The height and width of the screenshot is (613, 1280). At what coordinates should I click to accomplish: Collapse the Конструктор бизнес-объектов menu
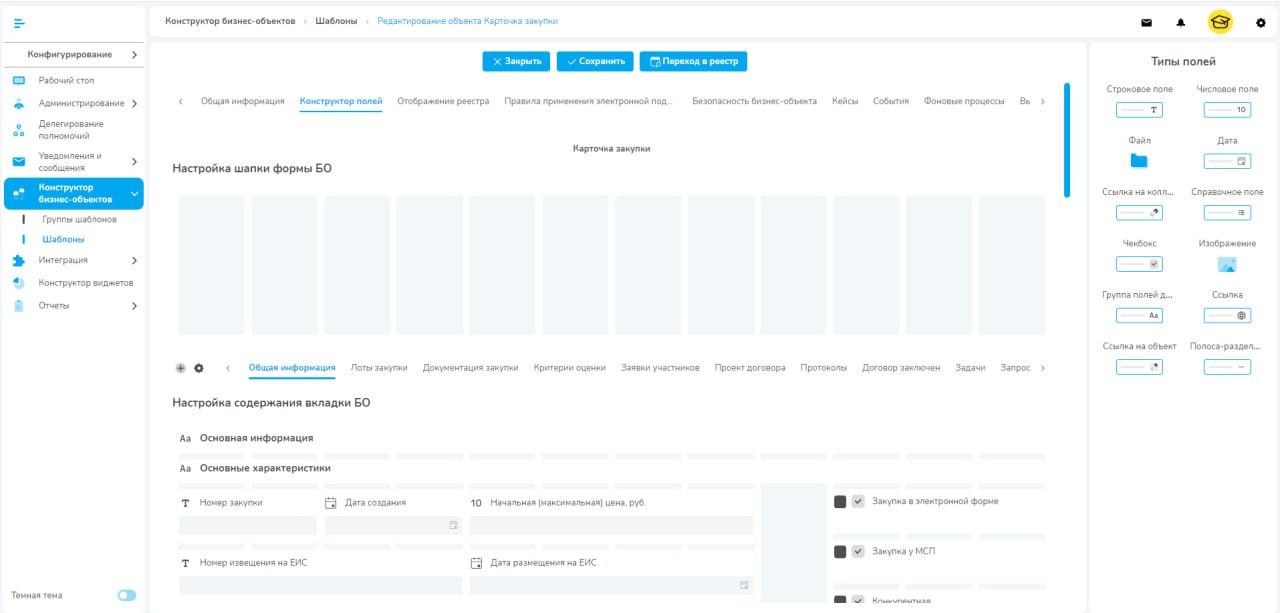pos(134,194)
